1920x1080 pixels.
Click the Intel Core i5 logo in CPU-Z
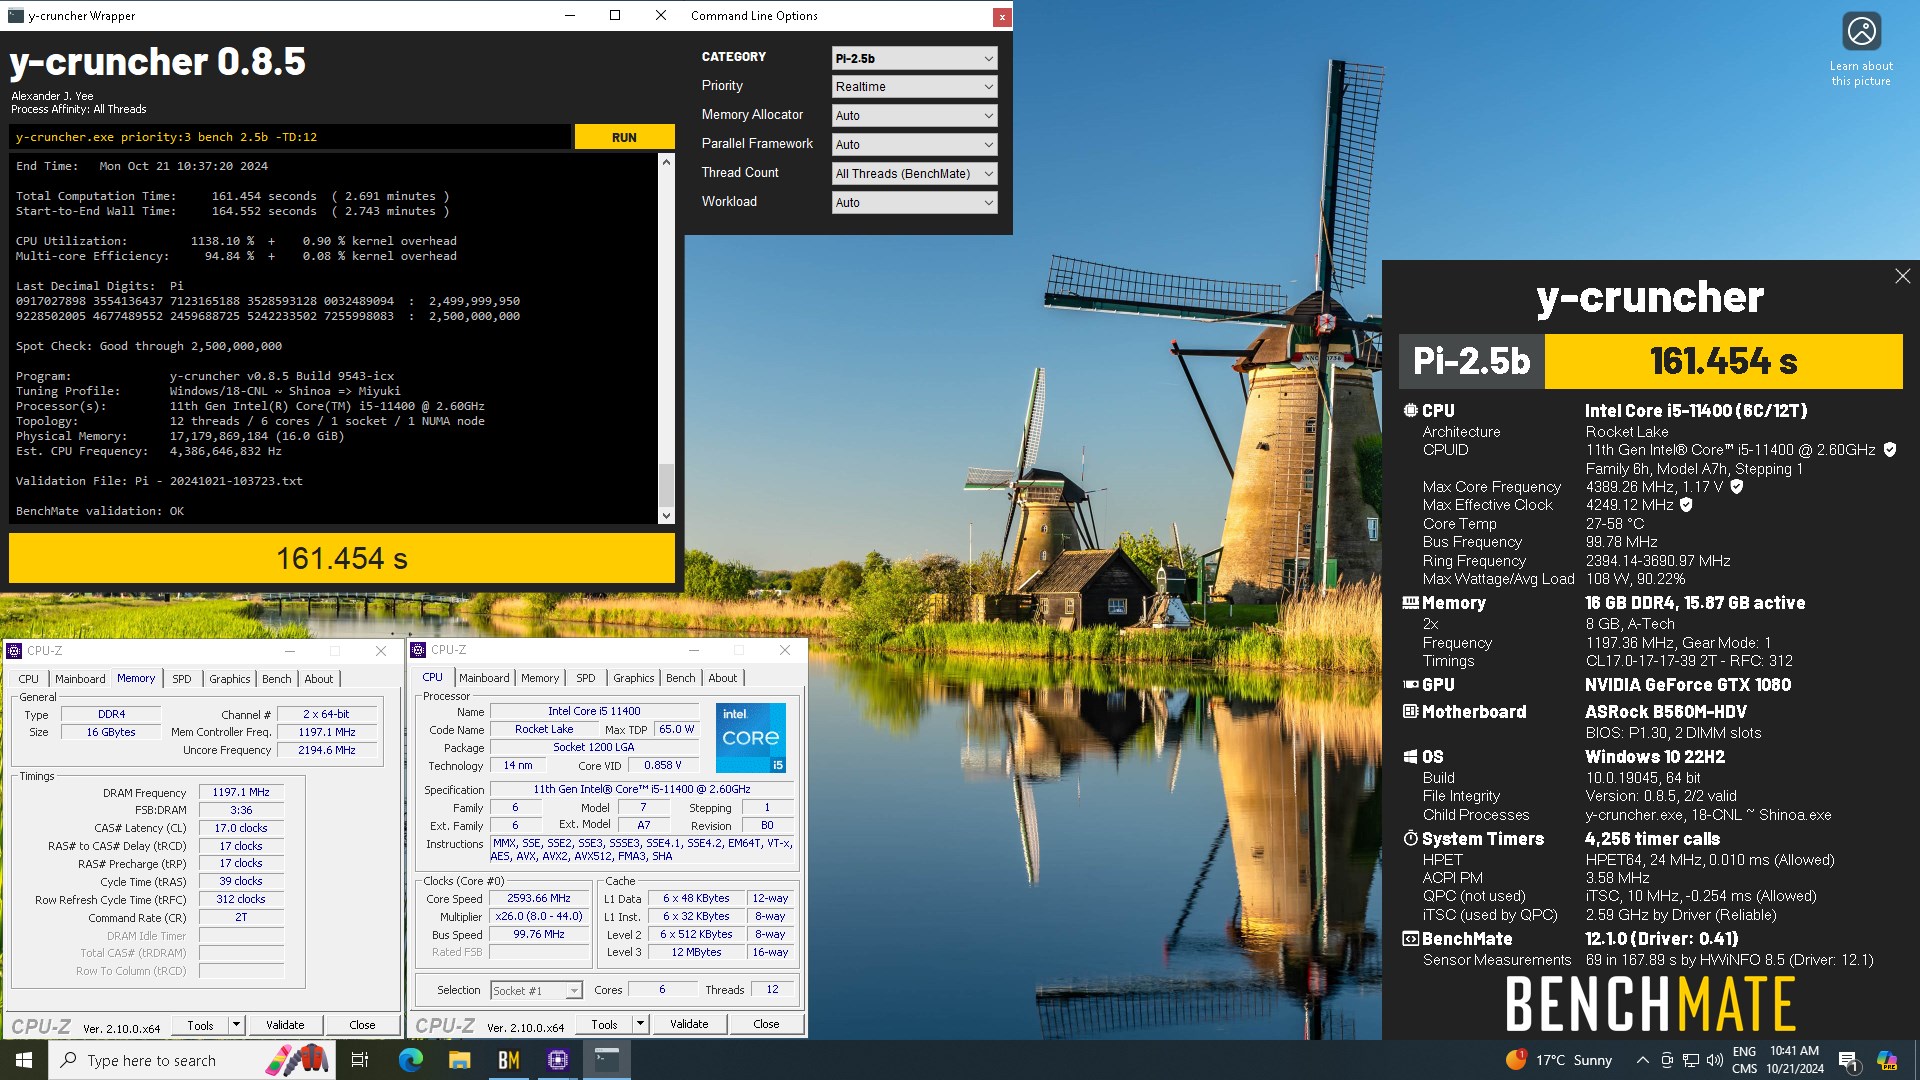pos(751,738)
